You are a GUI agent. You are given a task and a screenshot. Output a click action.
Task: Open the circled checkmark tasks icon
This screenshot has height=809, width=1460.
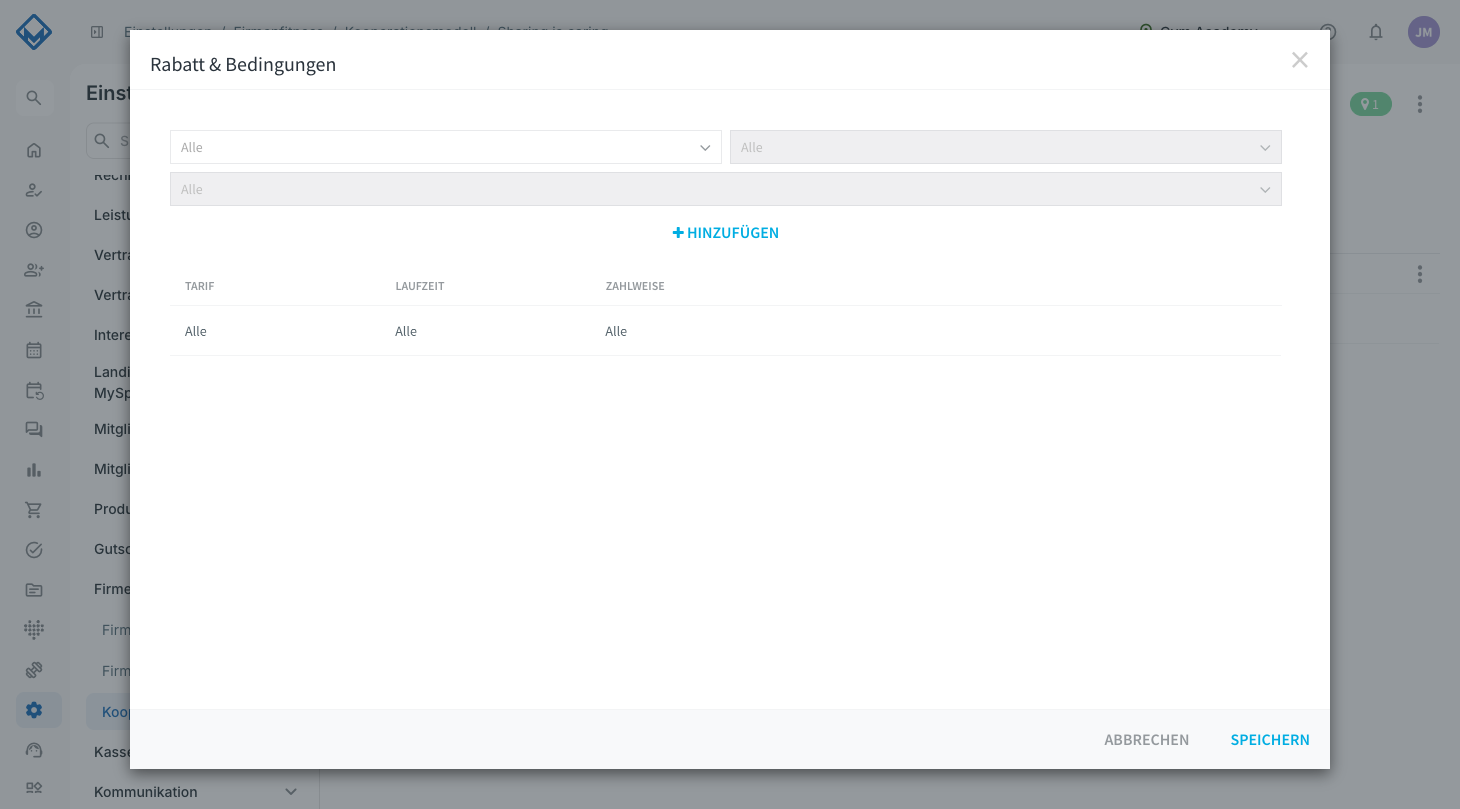coord(34,550)
